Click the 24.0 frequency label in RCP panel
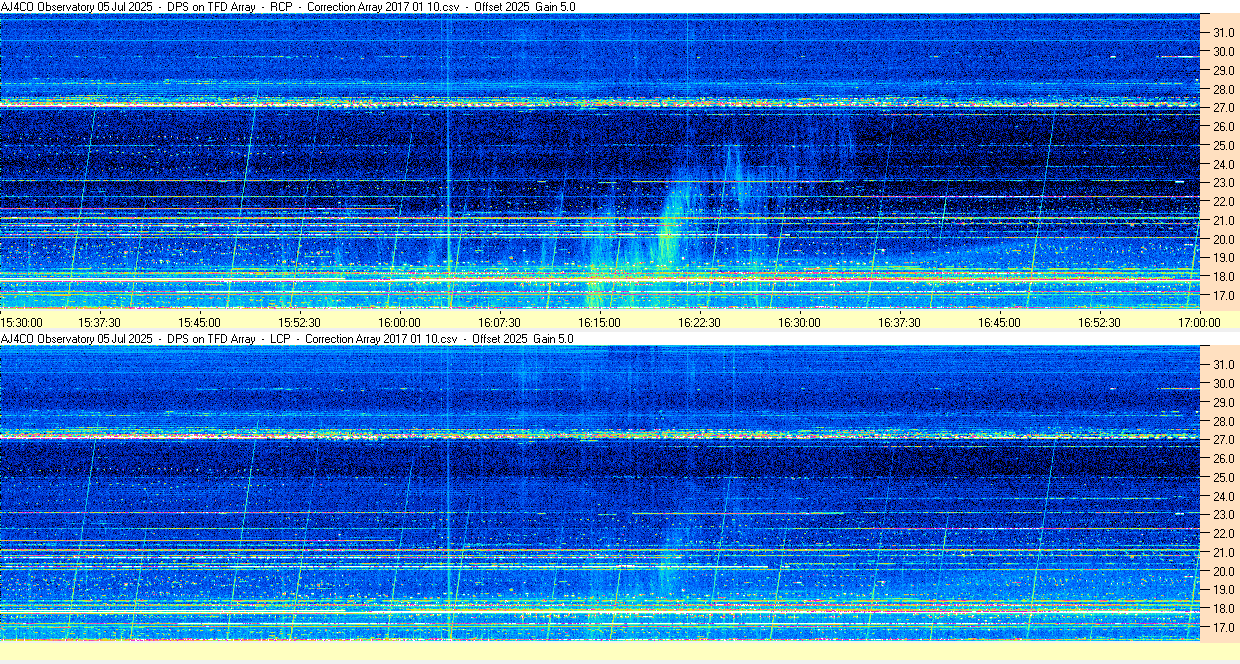1240x664 pixels. [1224, 164]
